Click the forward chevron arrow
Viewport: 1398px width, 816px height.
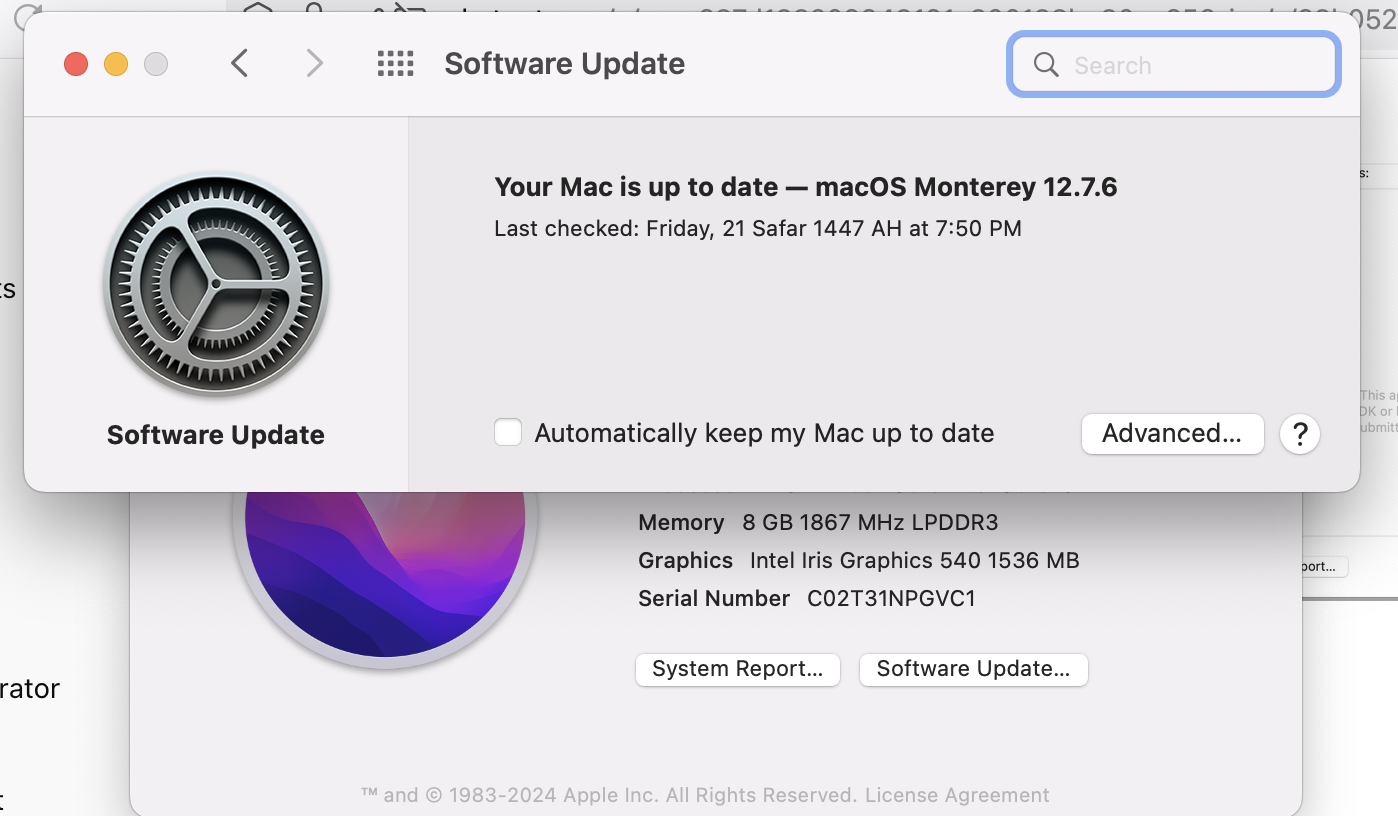click(x=315, y=64)
